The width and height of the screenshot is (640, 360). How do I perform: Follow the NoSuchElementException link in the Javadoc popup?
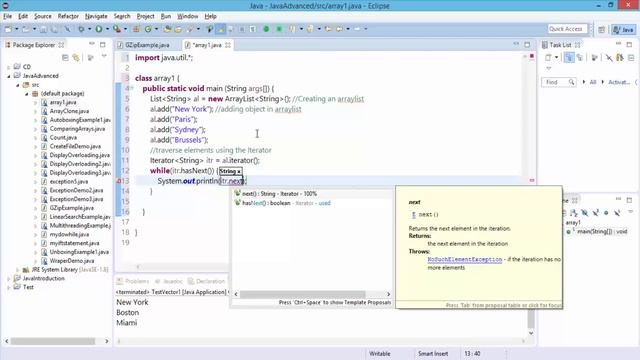464,260
